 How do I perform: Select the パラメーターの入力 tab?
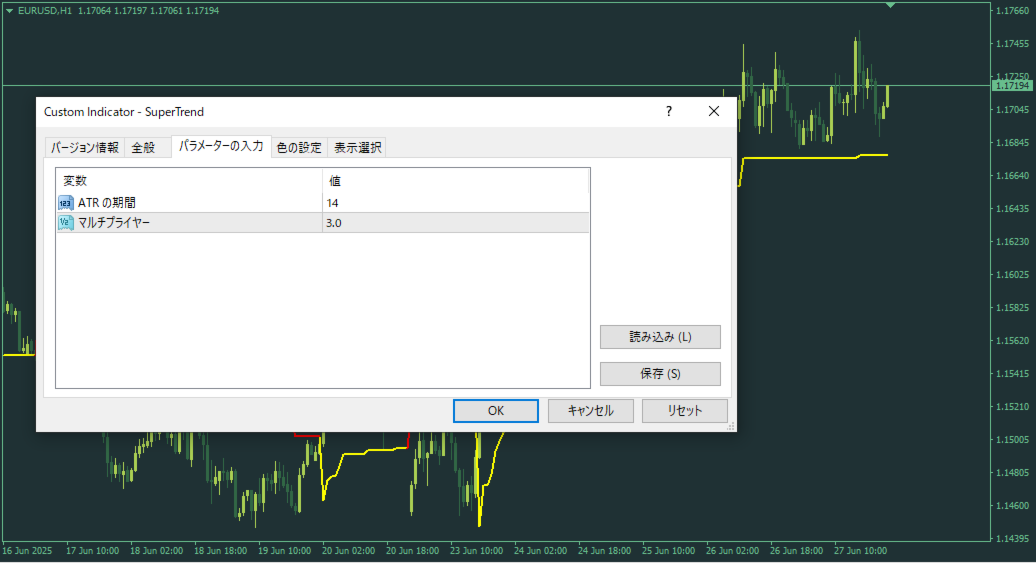point(221,146)
